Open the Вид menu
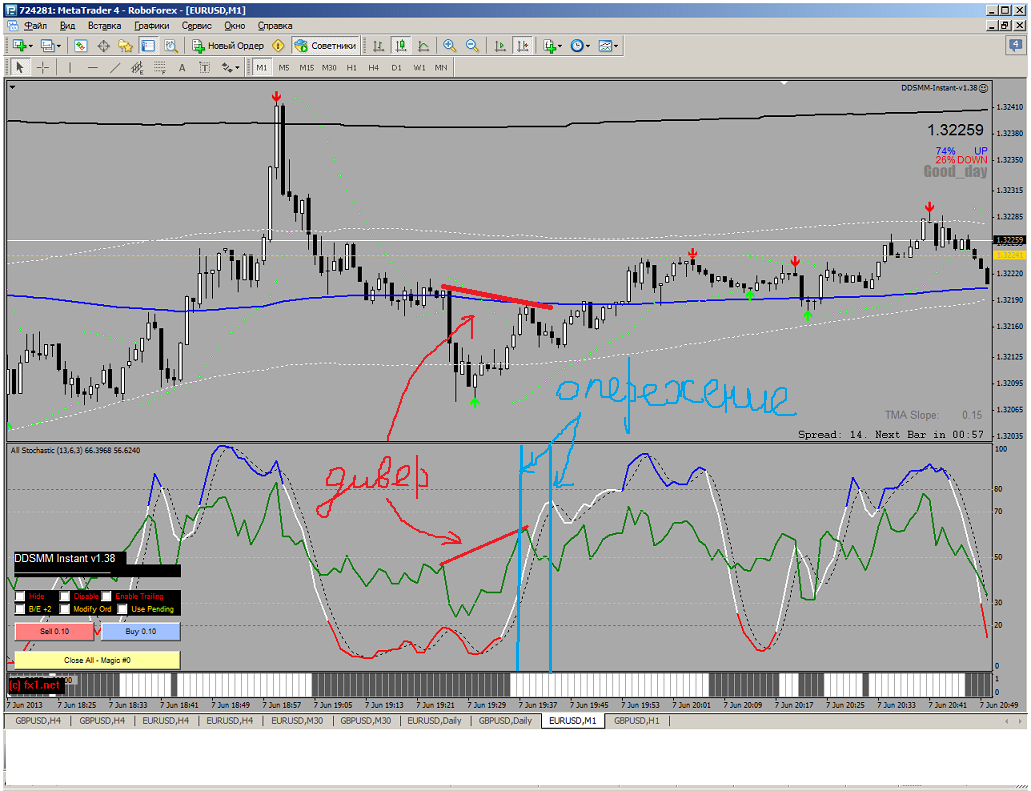The width and height of the screenshot is (1031, 791). (x=67, y=26)
